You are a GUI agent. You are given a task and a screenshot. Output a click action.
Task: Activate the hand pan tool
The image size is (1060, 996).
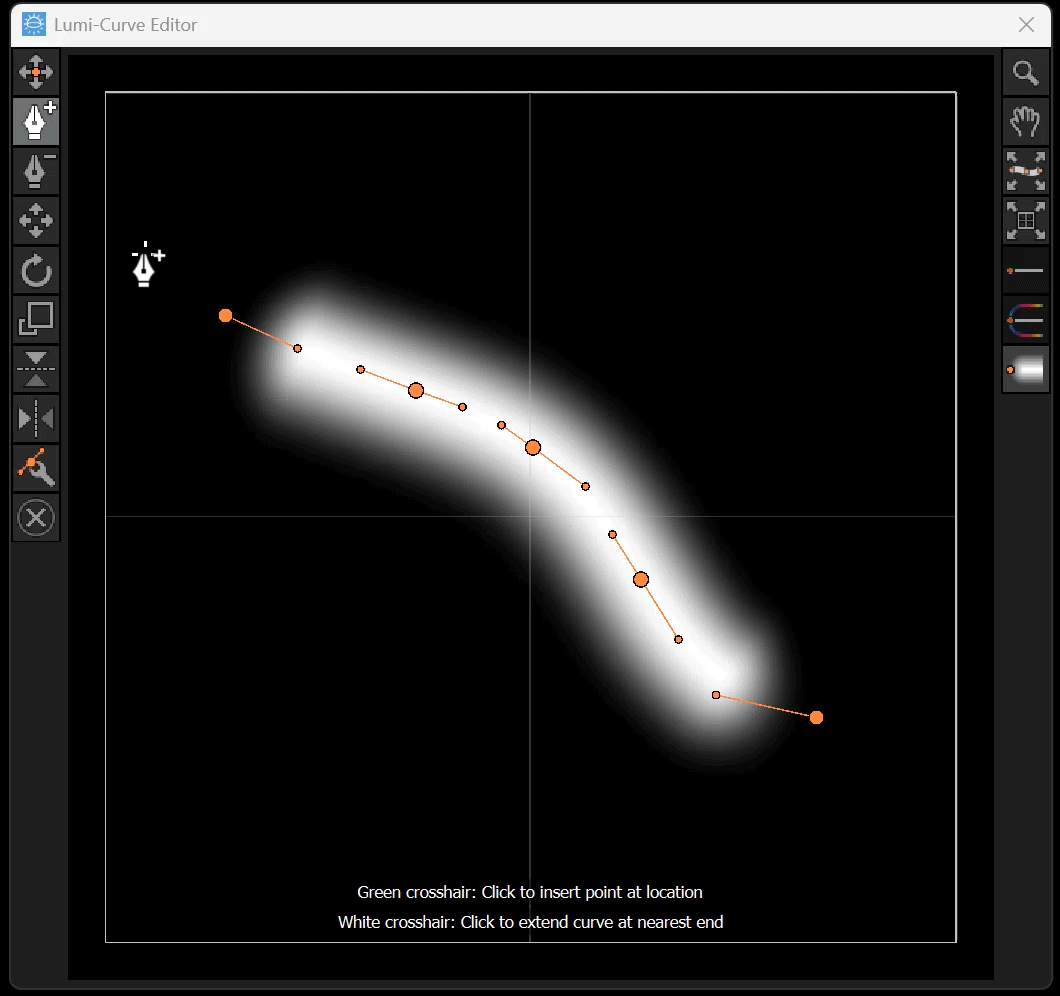1025,122
